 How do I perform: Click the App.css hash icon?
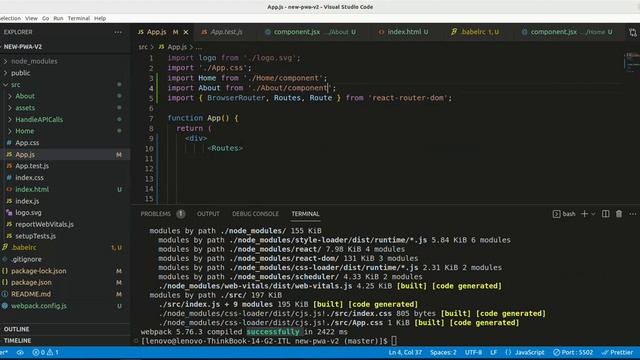(9, 143)
